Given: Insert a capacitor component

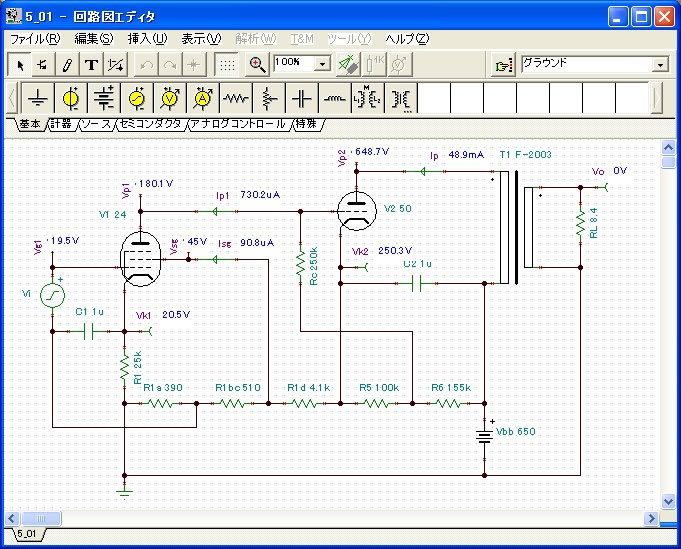Looking at the screenshot, I should (x=302, y=99).
